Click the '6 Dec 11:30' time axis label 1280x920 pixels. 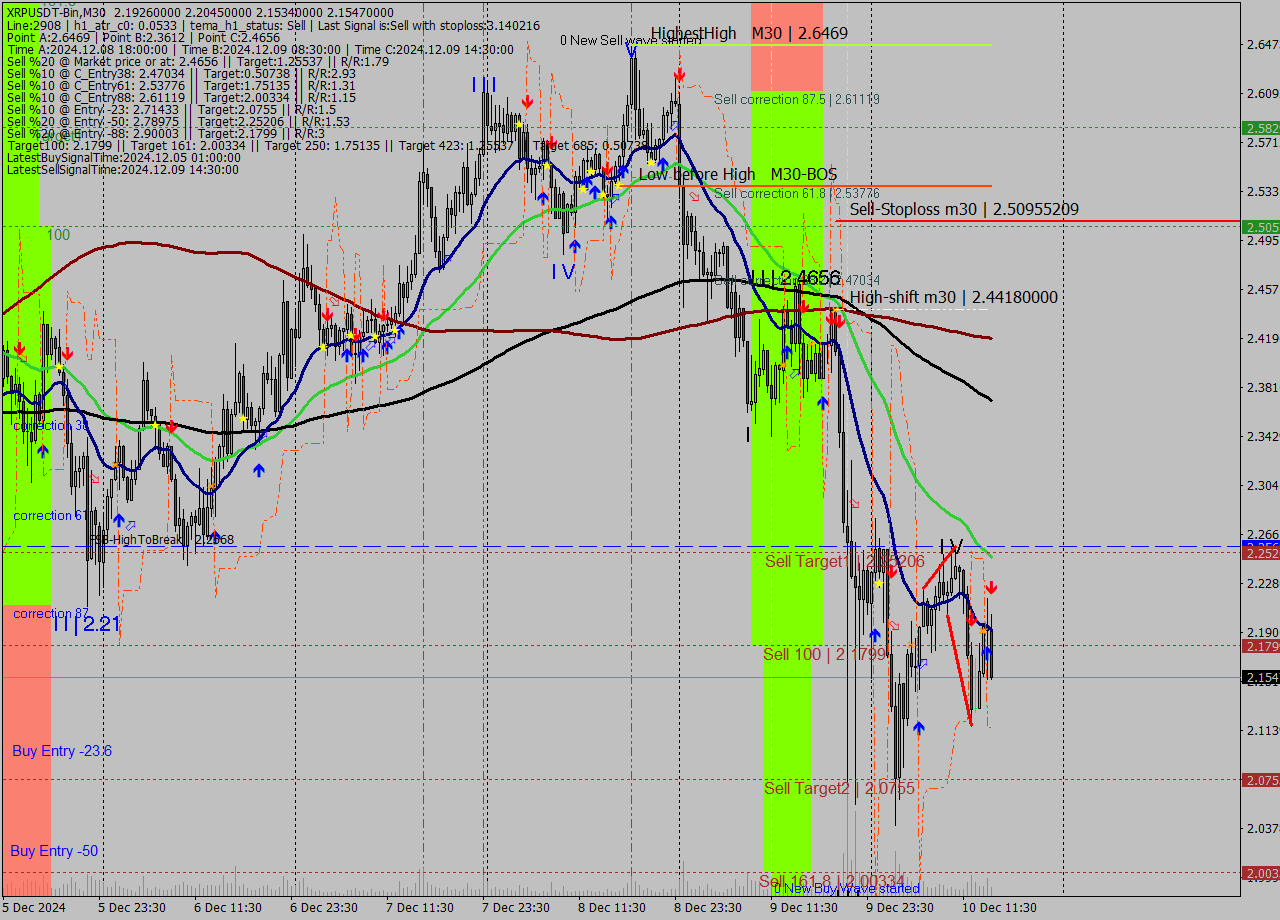228,908
